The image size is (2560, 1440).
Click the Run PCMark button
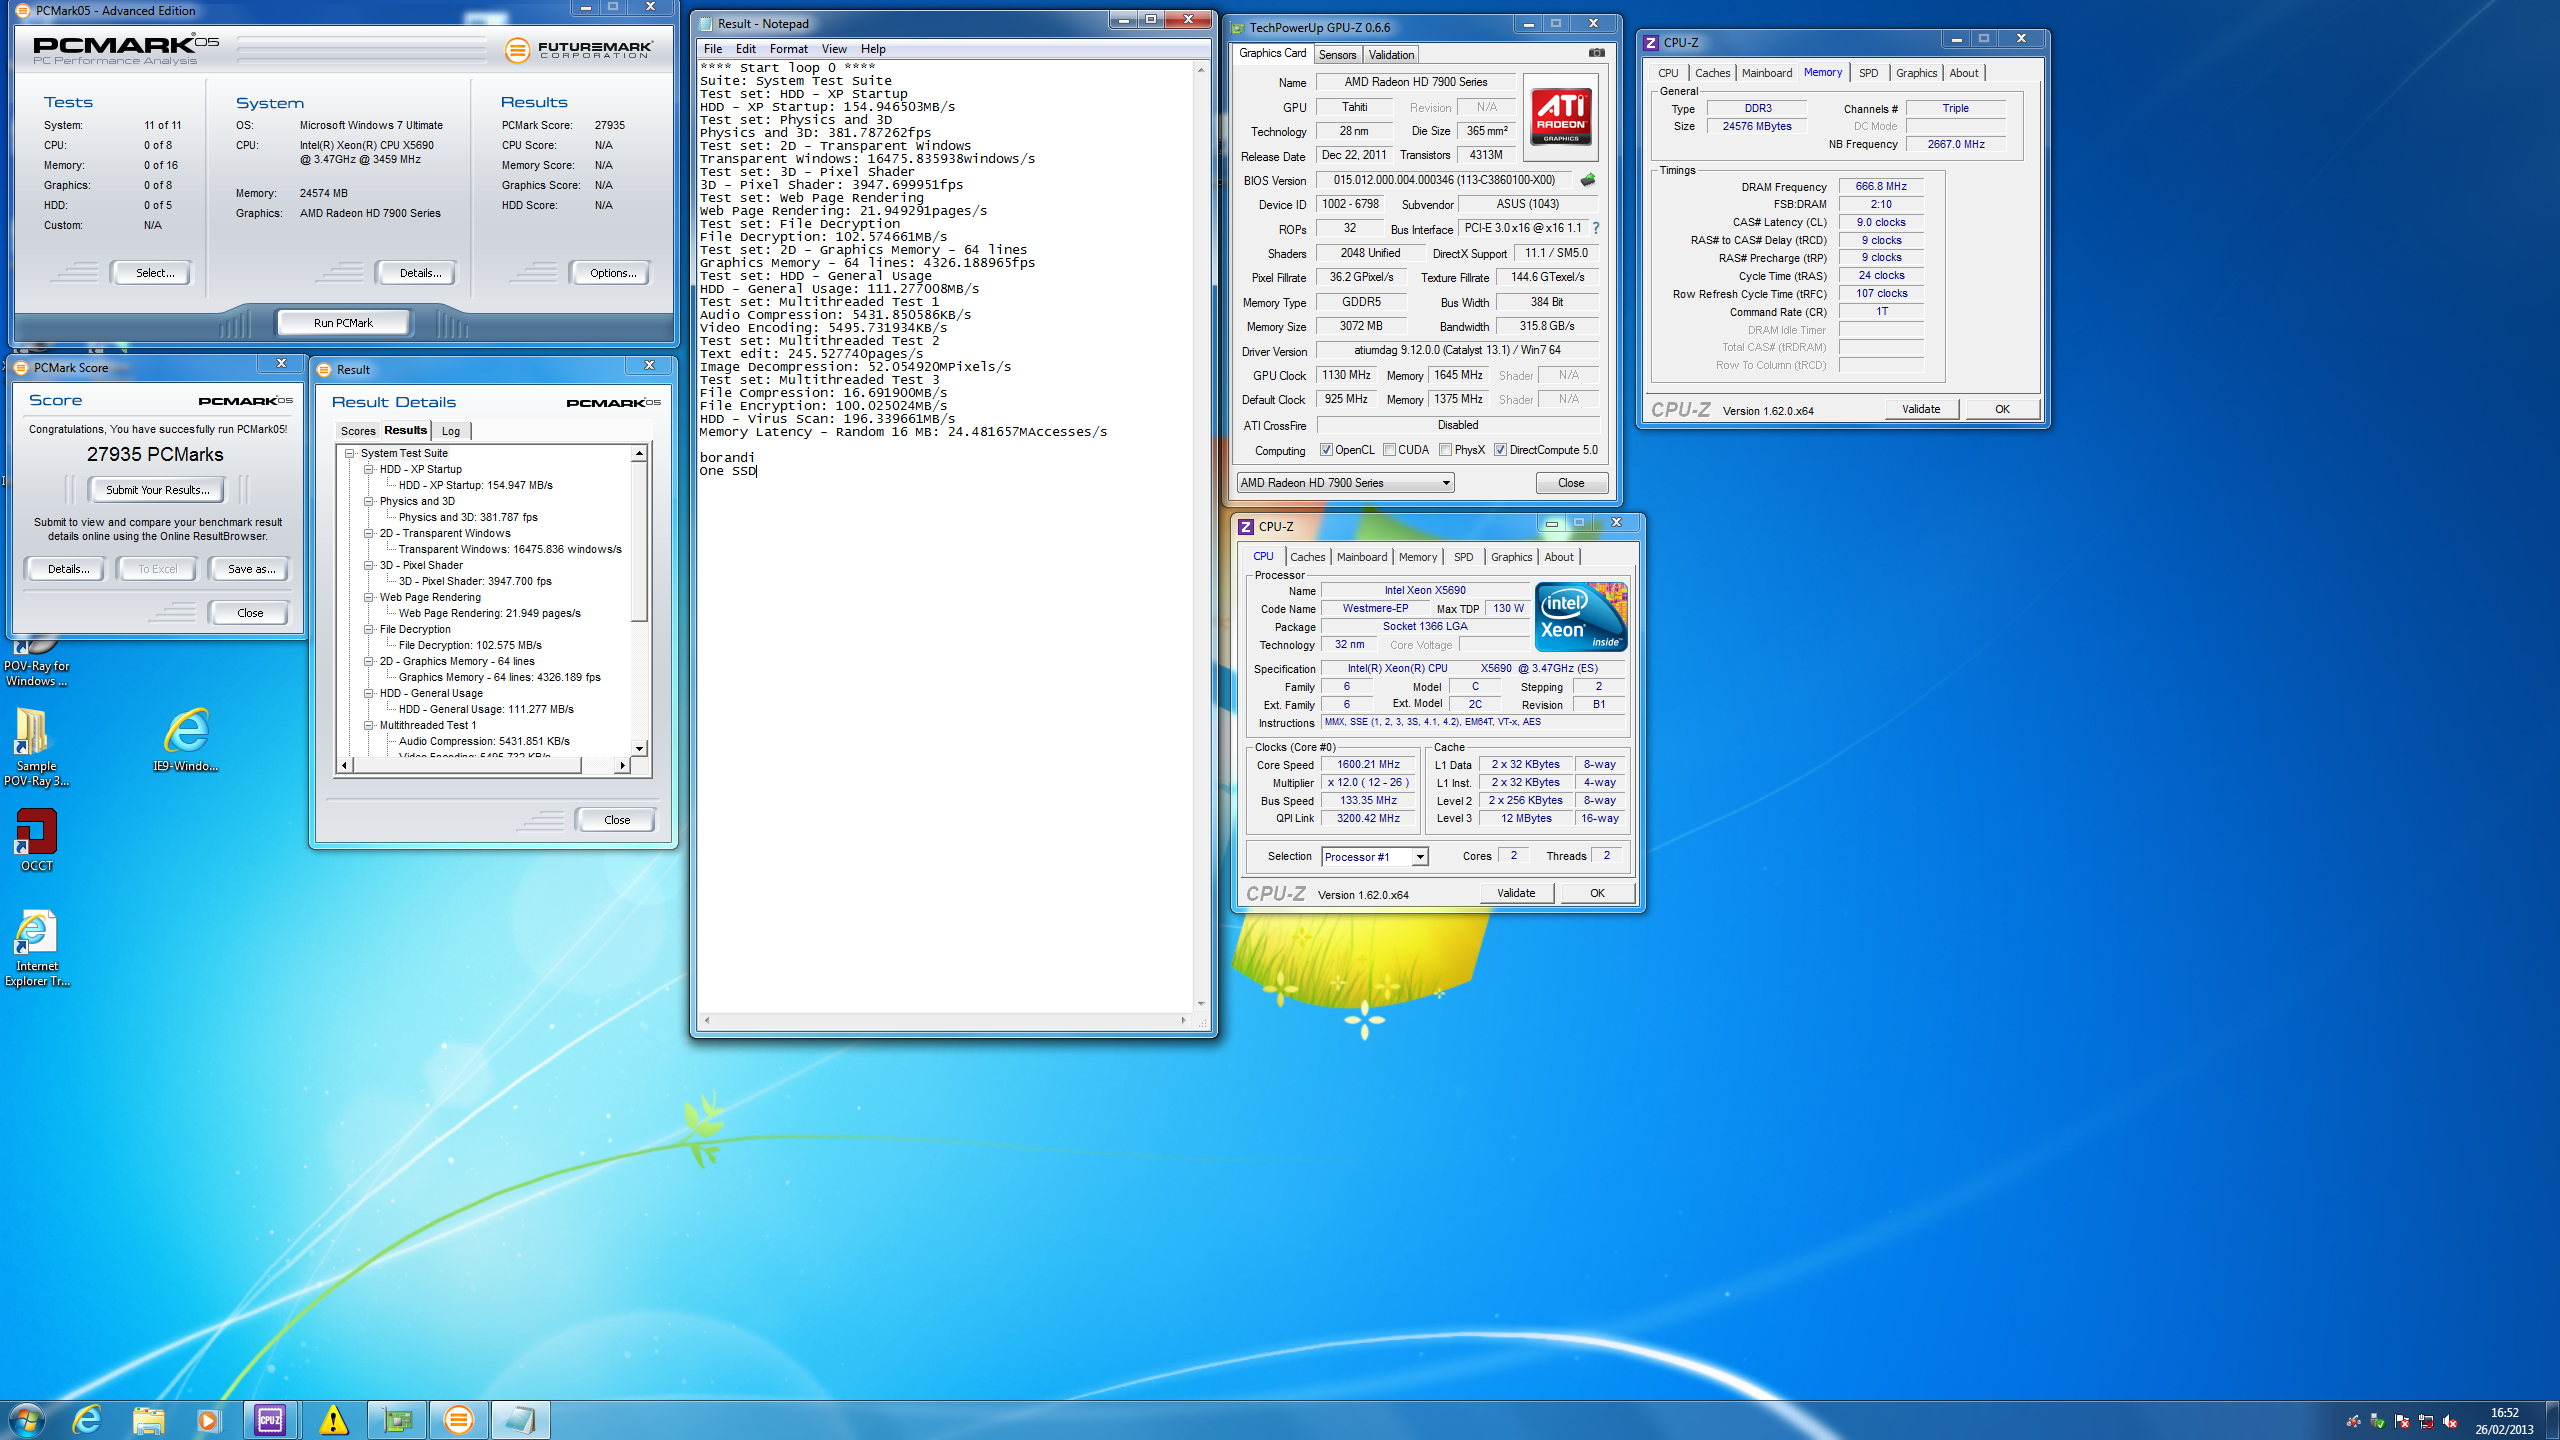pos(343,323)
